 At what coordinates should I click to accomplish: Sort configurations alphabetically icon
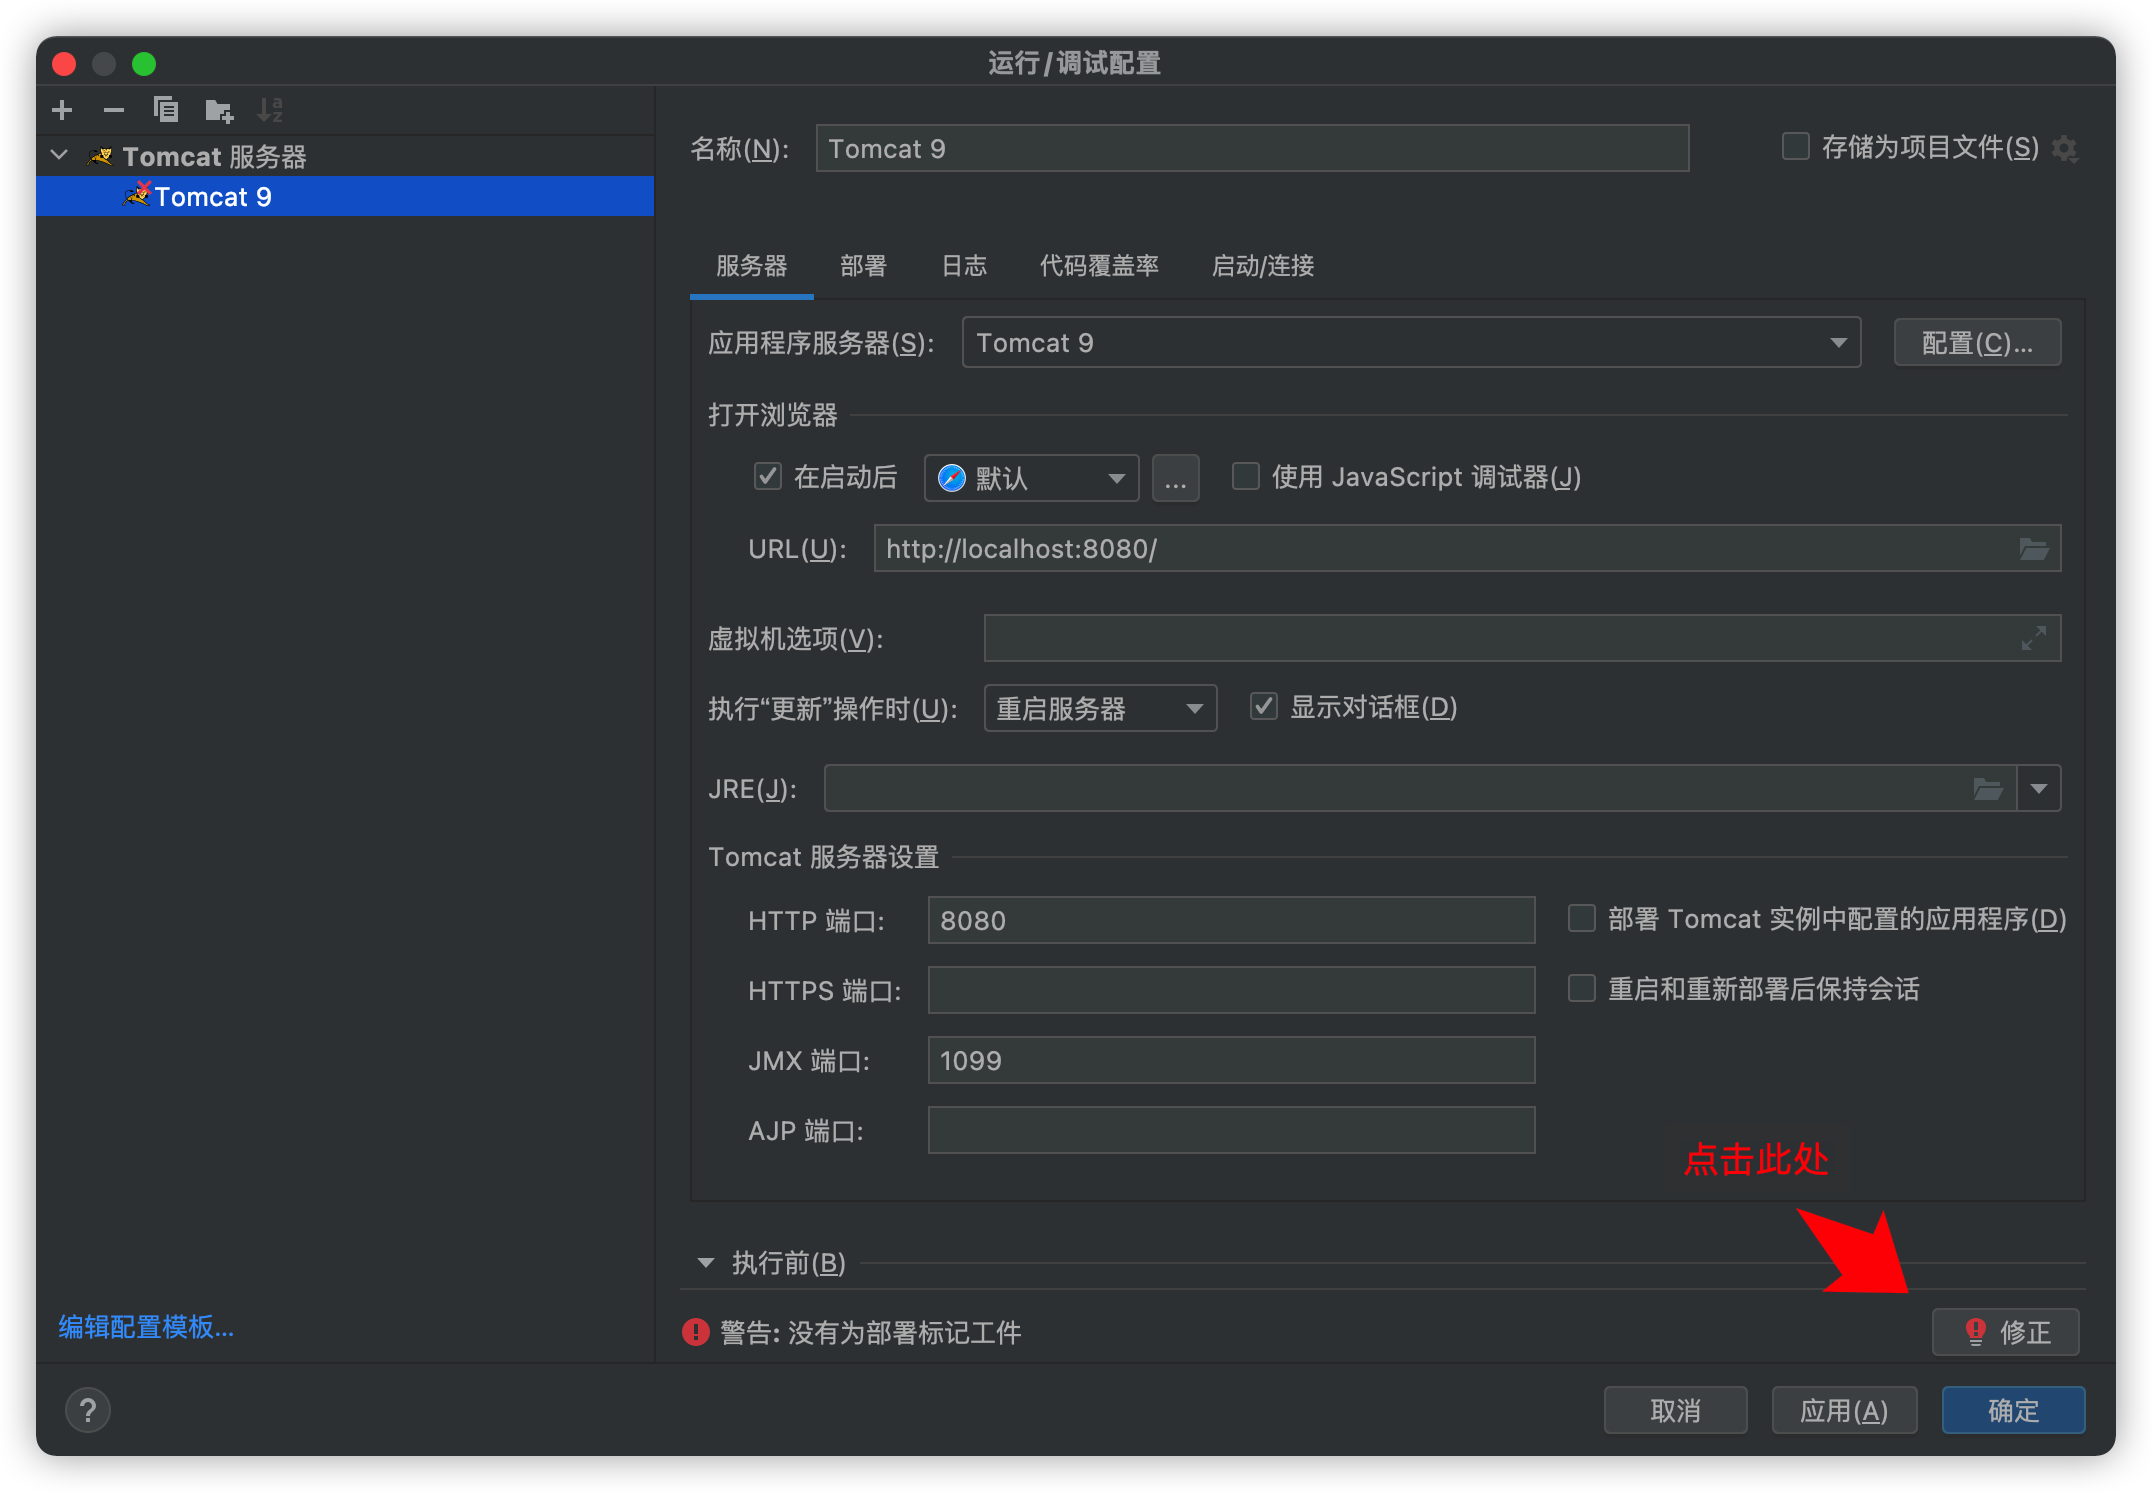coord(270,110)
